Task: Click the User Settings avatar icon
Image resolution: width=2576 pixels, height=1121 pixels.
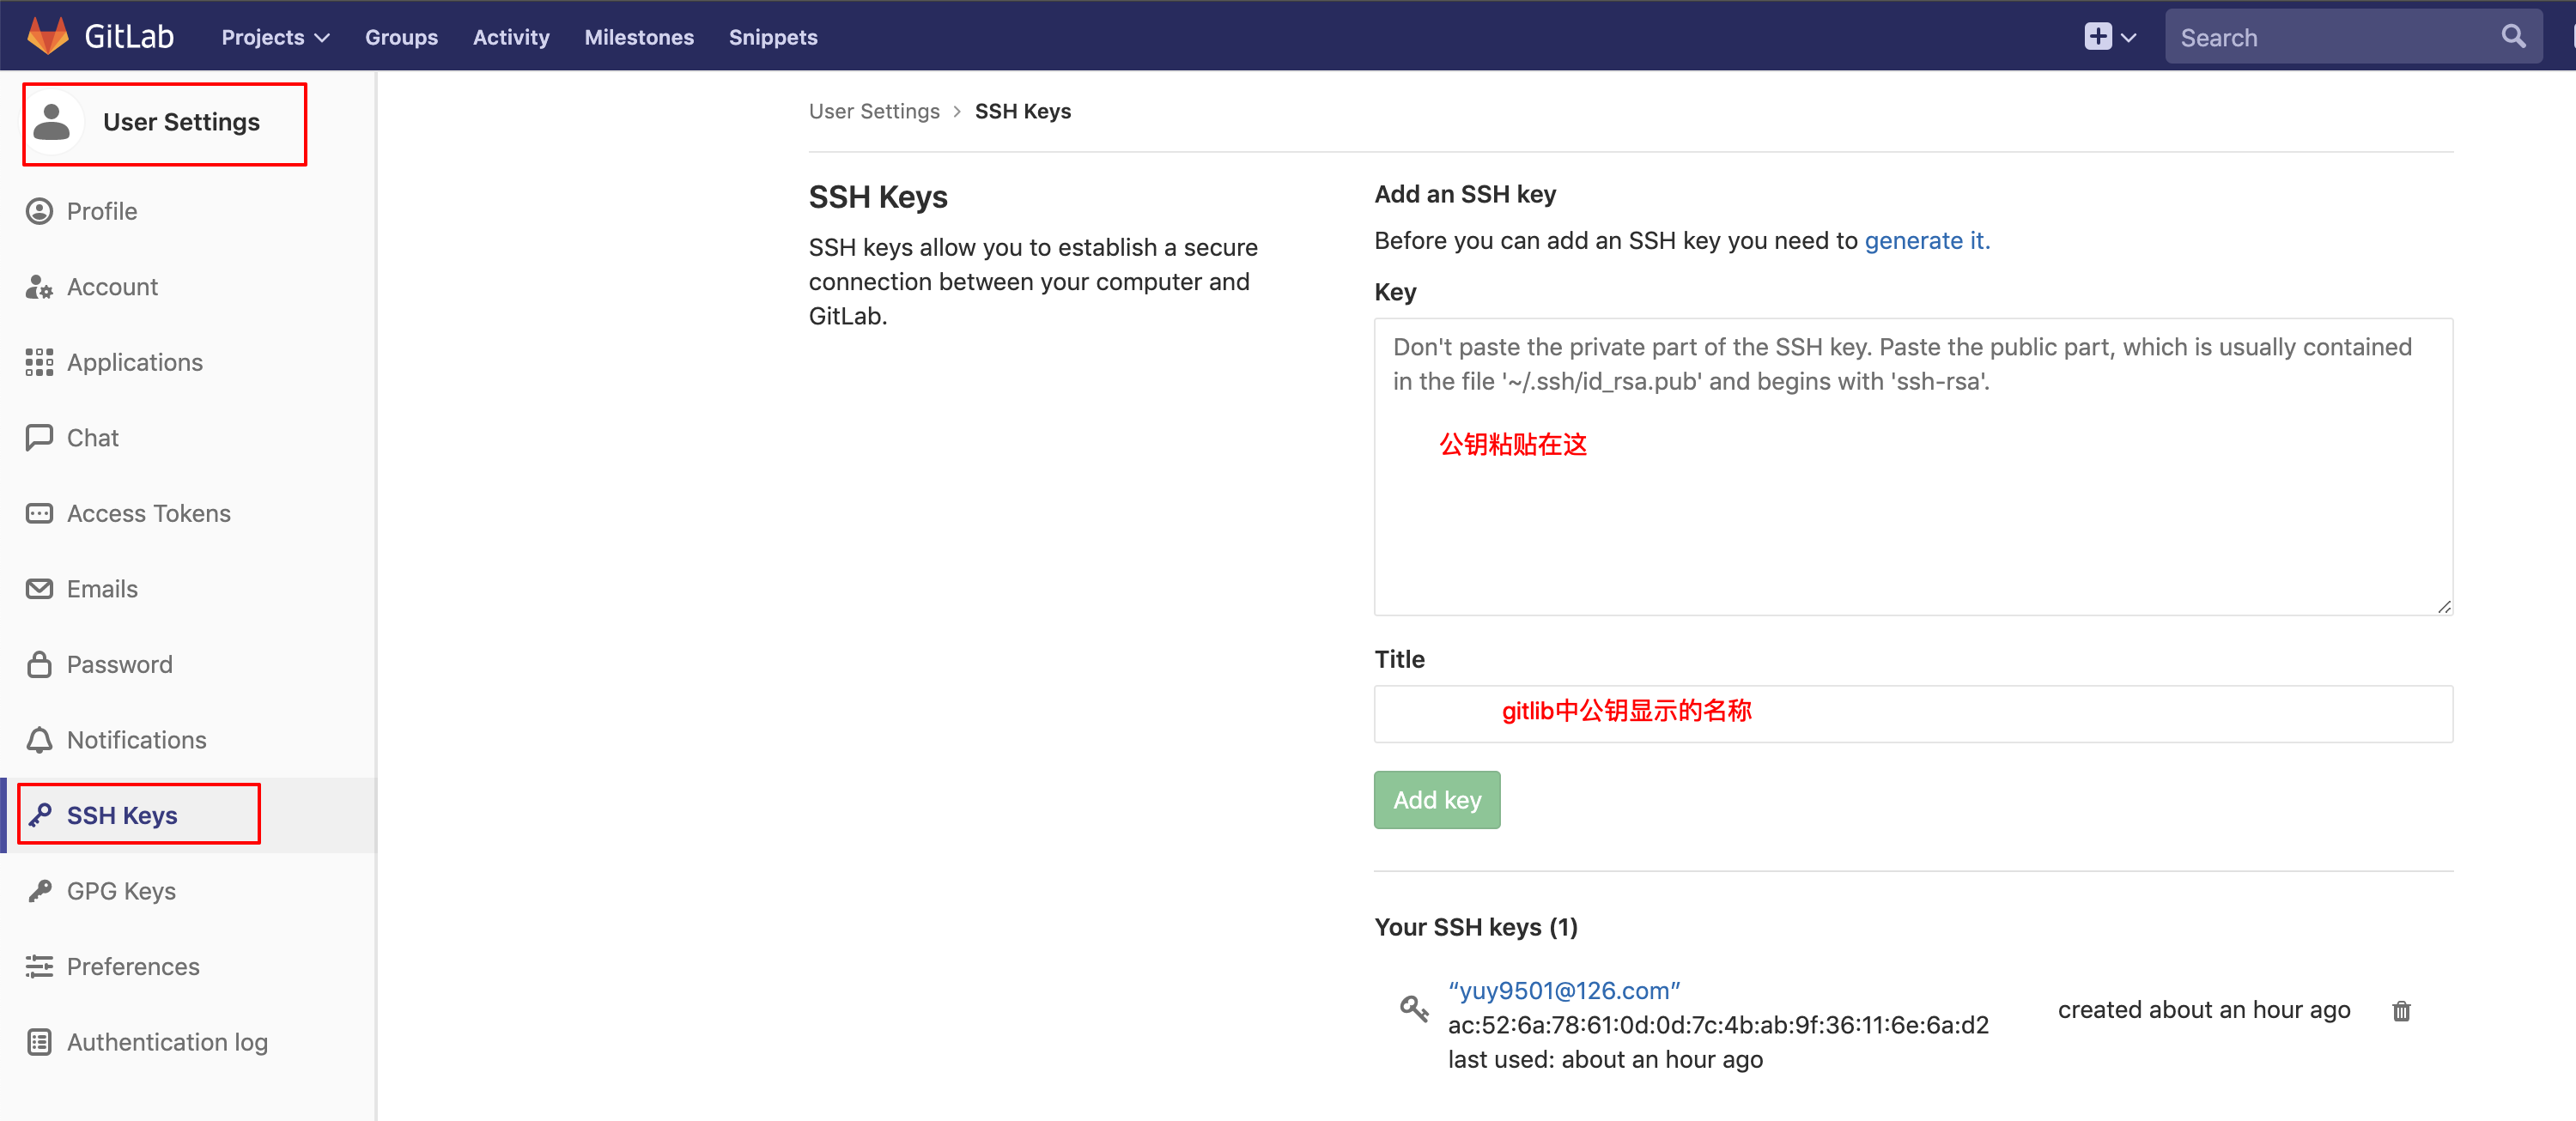Action: pos(52,122)
